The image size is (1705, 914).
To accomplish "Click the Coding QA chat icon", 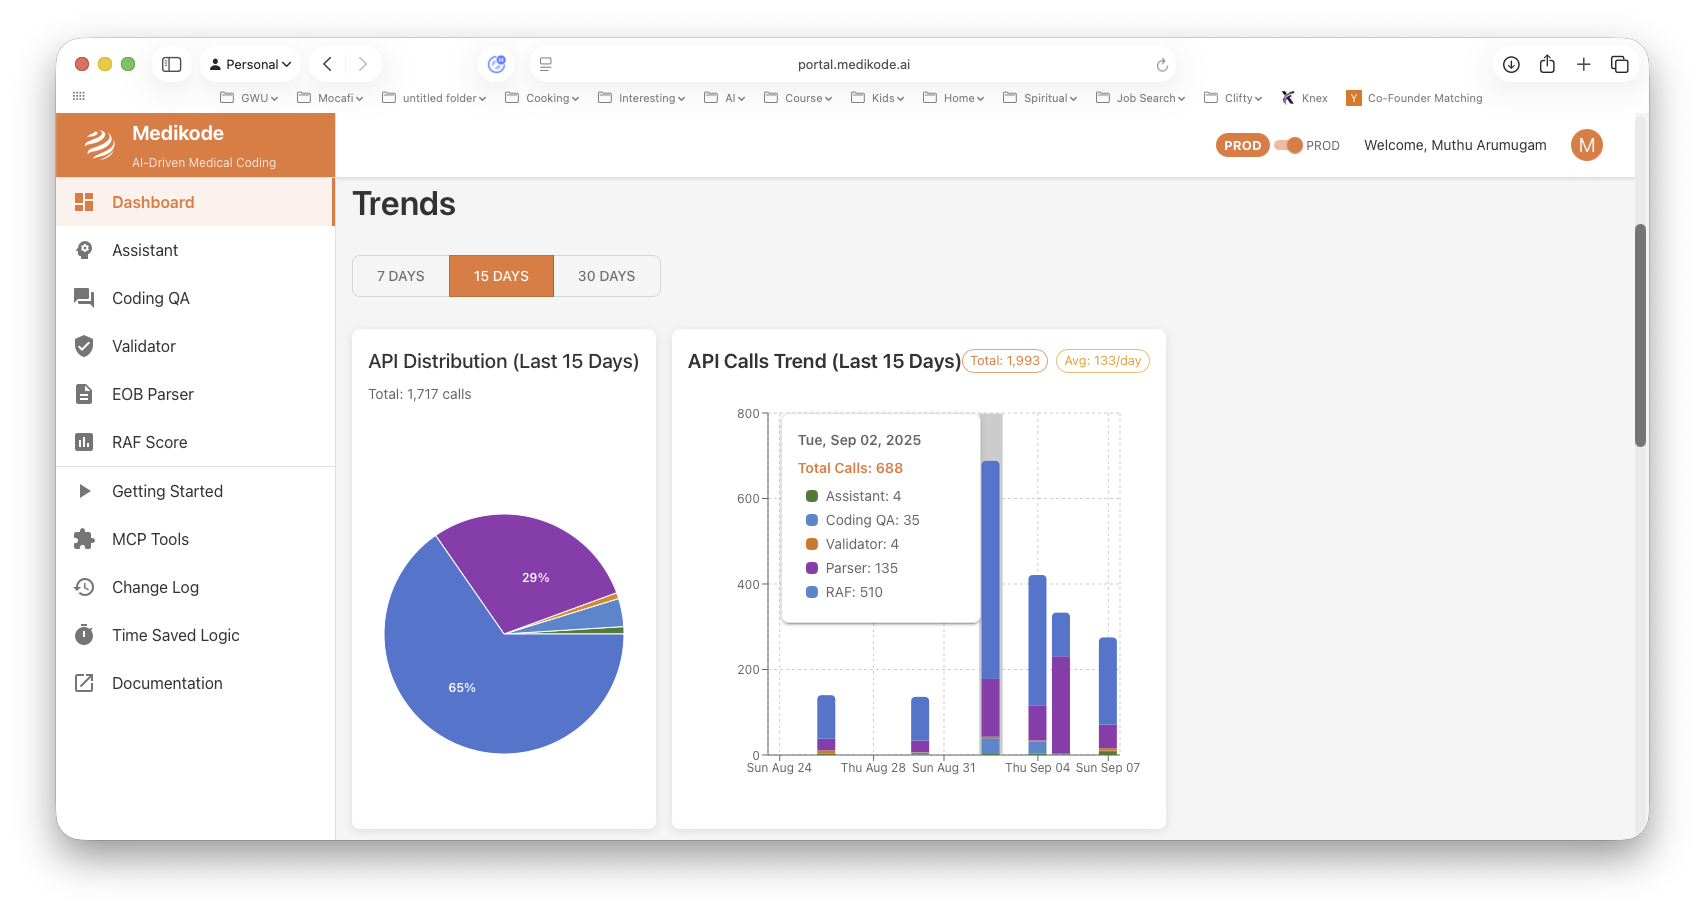I will click(x=84, y=298).
